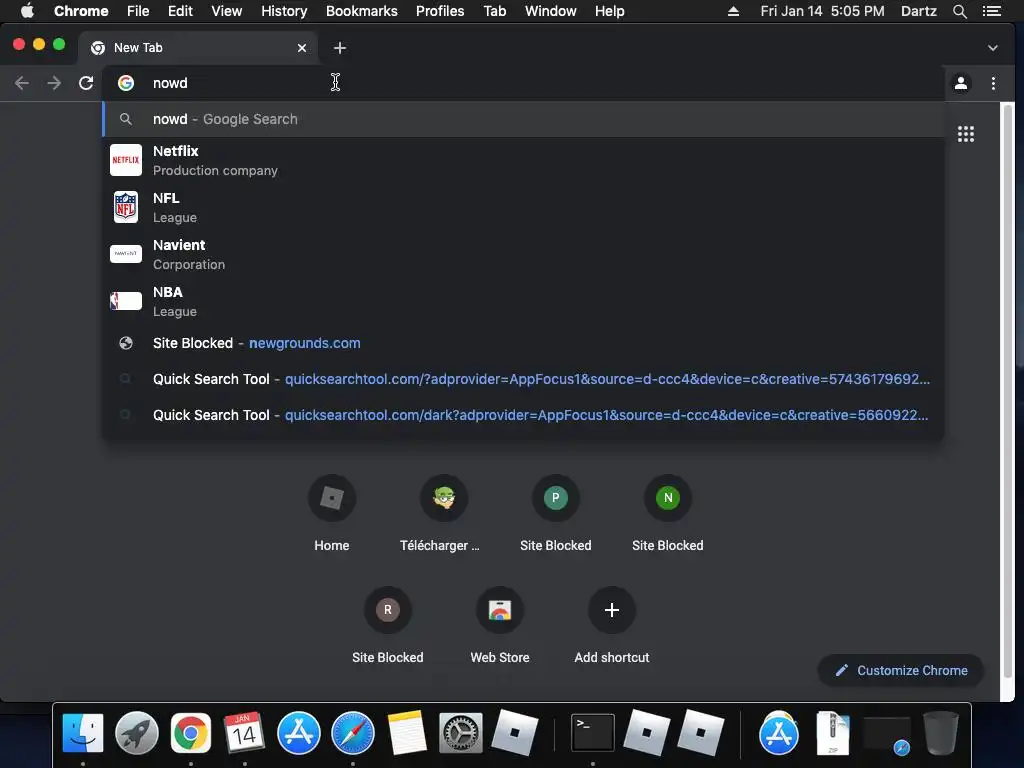Click the Chrome icon in the Dock
Viewport: 1024px width, 768px height.
coord(191,733)
